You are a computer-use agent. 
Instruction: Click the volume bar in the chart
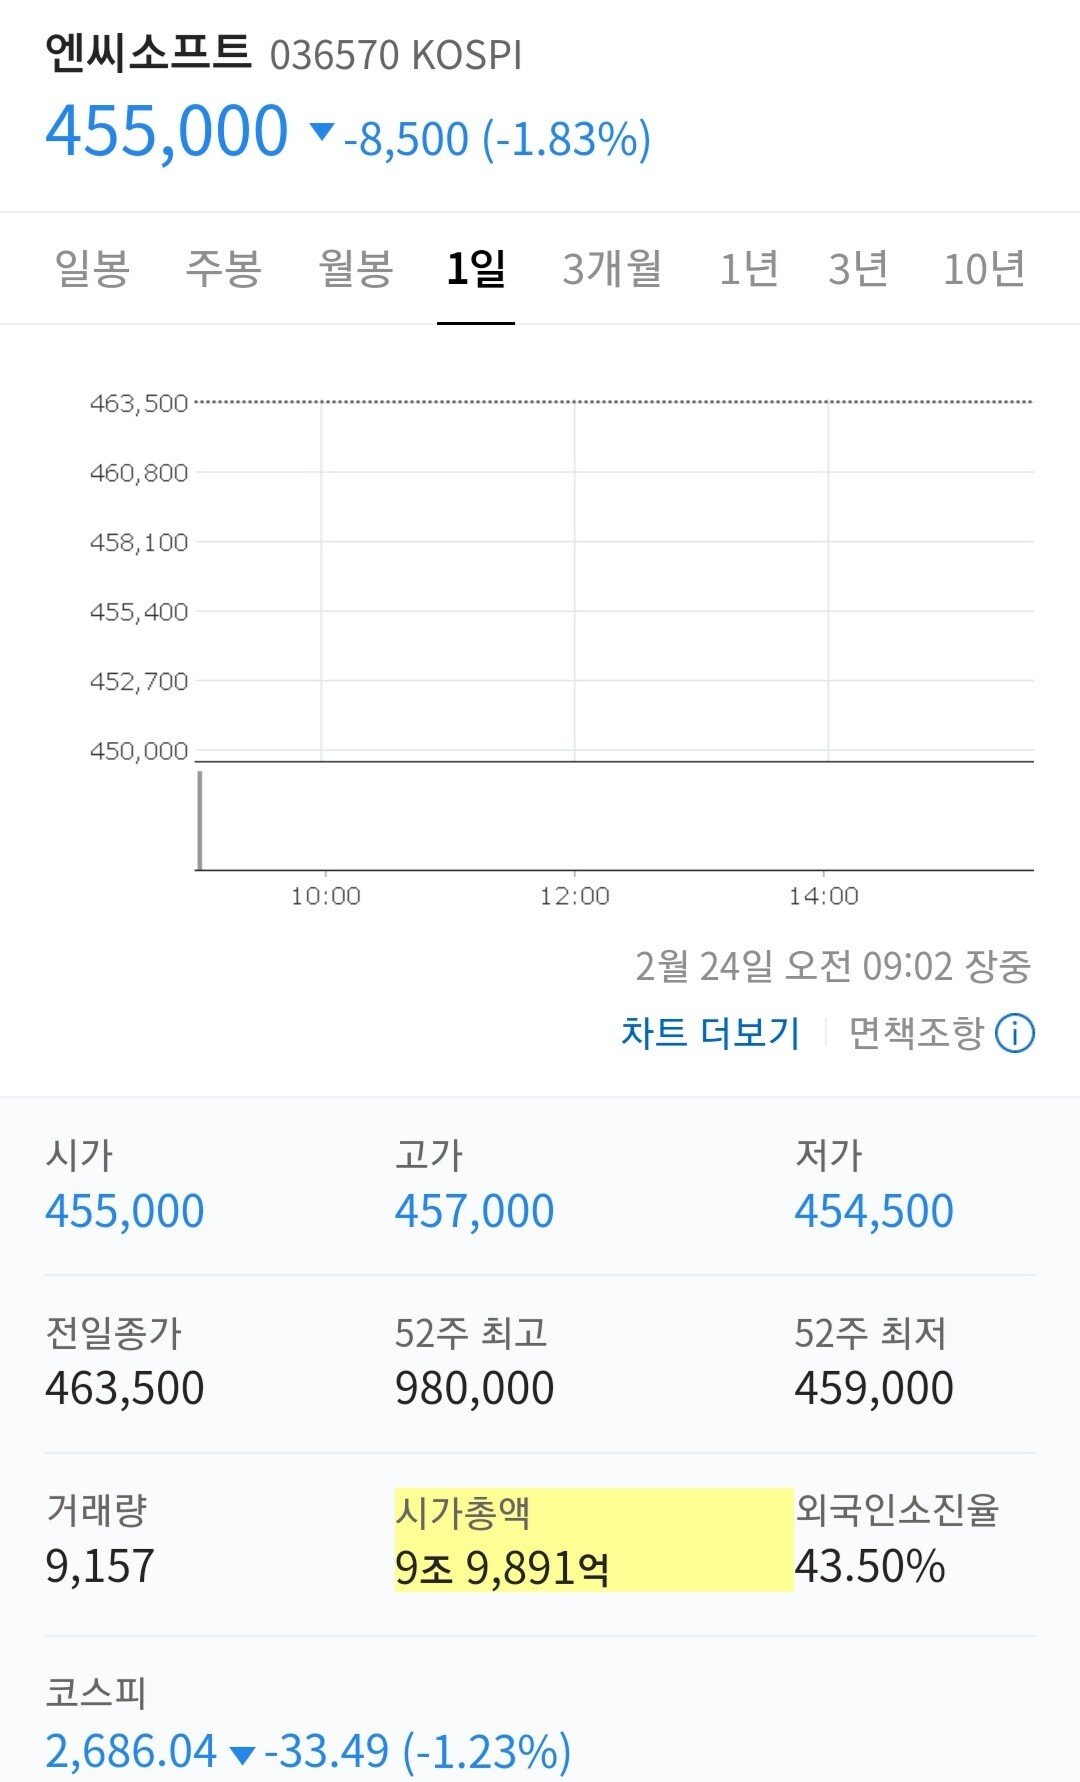(200, 820)
